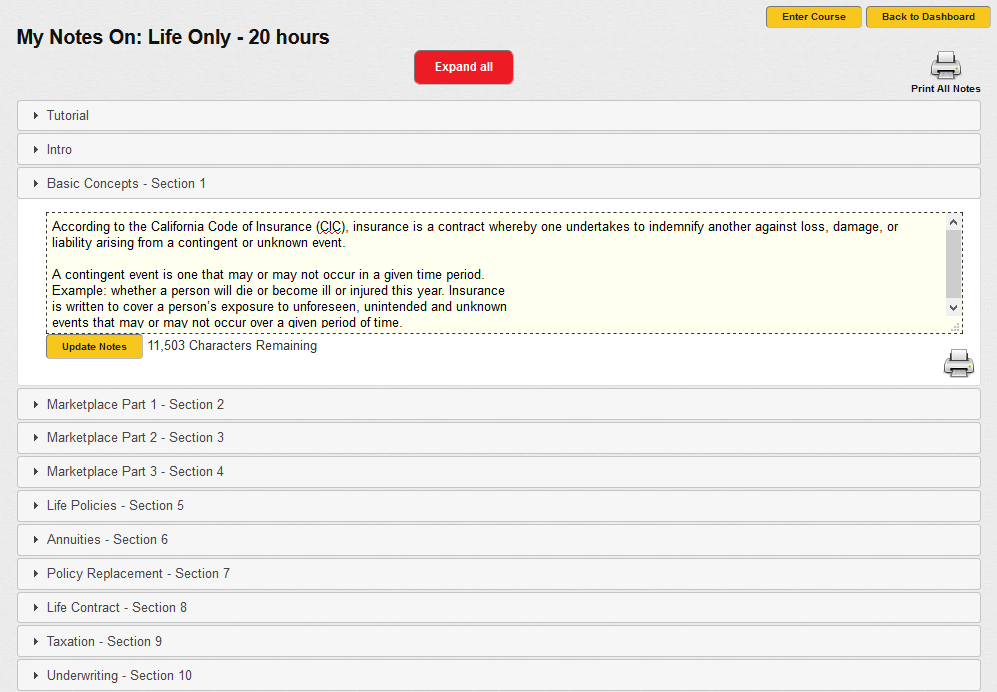Open the Annuities - Section 6 panel
The image size is (997, 692).
pos(107,540)
